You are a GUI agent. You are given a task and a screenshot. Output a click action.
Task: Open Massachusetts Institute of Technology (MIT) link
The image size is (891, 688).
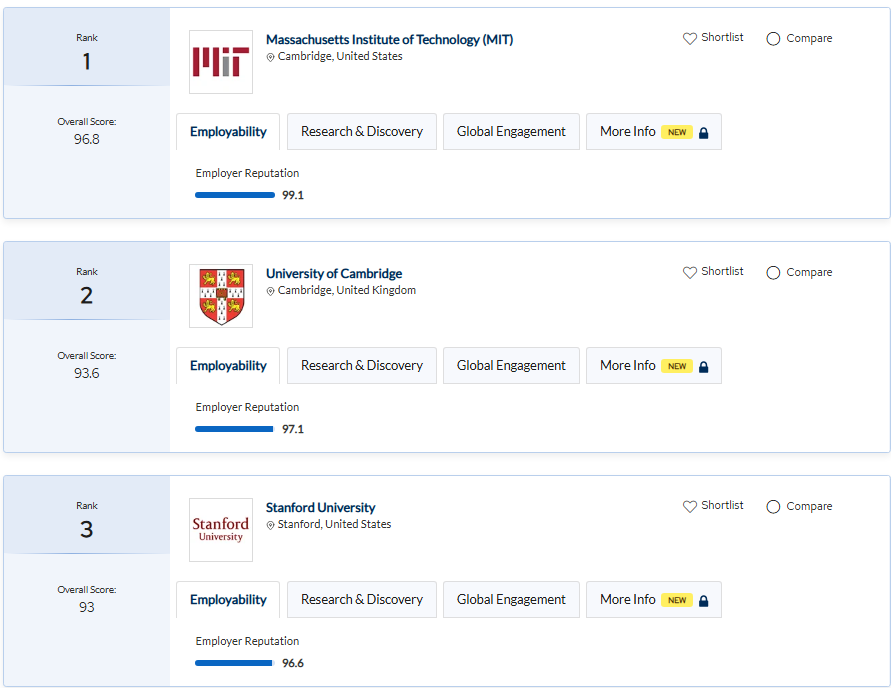(x=389, y=40)
